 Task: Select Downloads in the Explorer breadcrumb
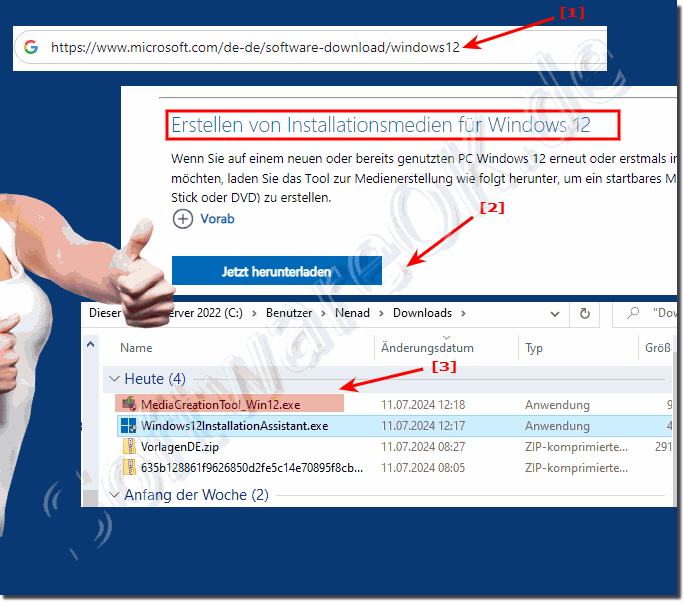(422, 313)
